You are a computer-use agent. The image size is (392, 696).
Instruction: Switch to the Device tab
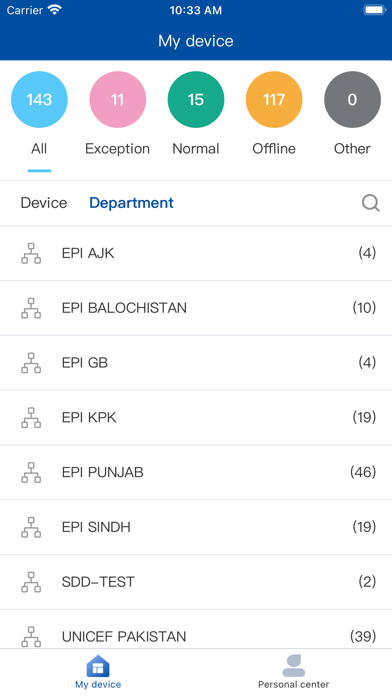[x=44, y=203]
